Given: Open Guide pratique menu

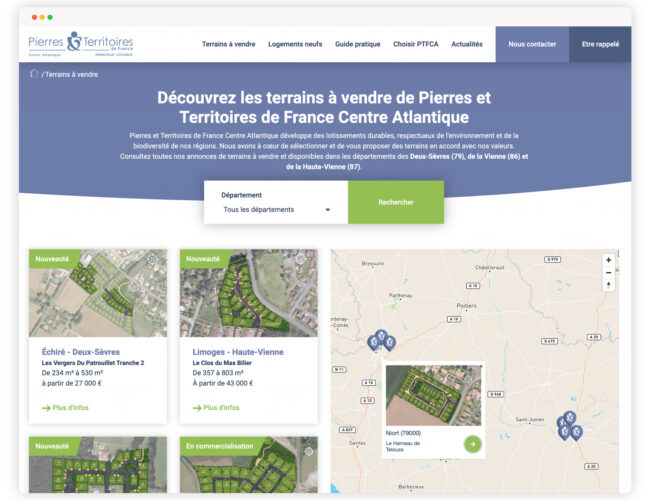Looking at the screenshot, I should pos(358,44).
